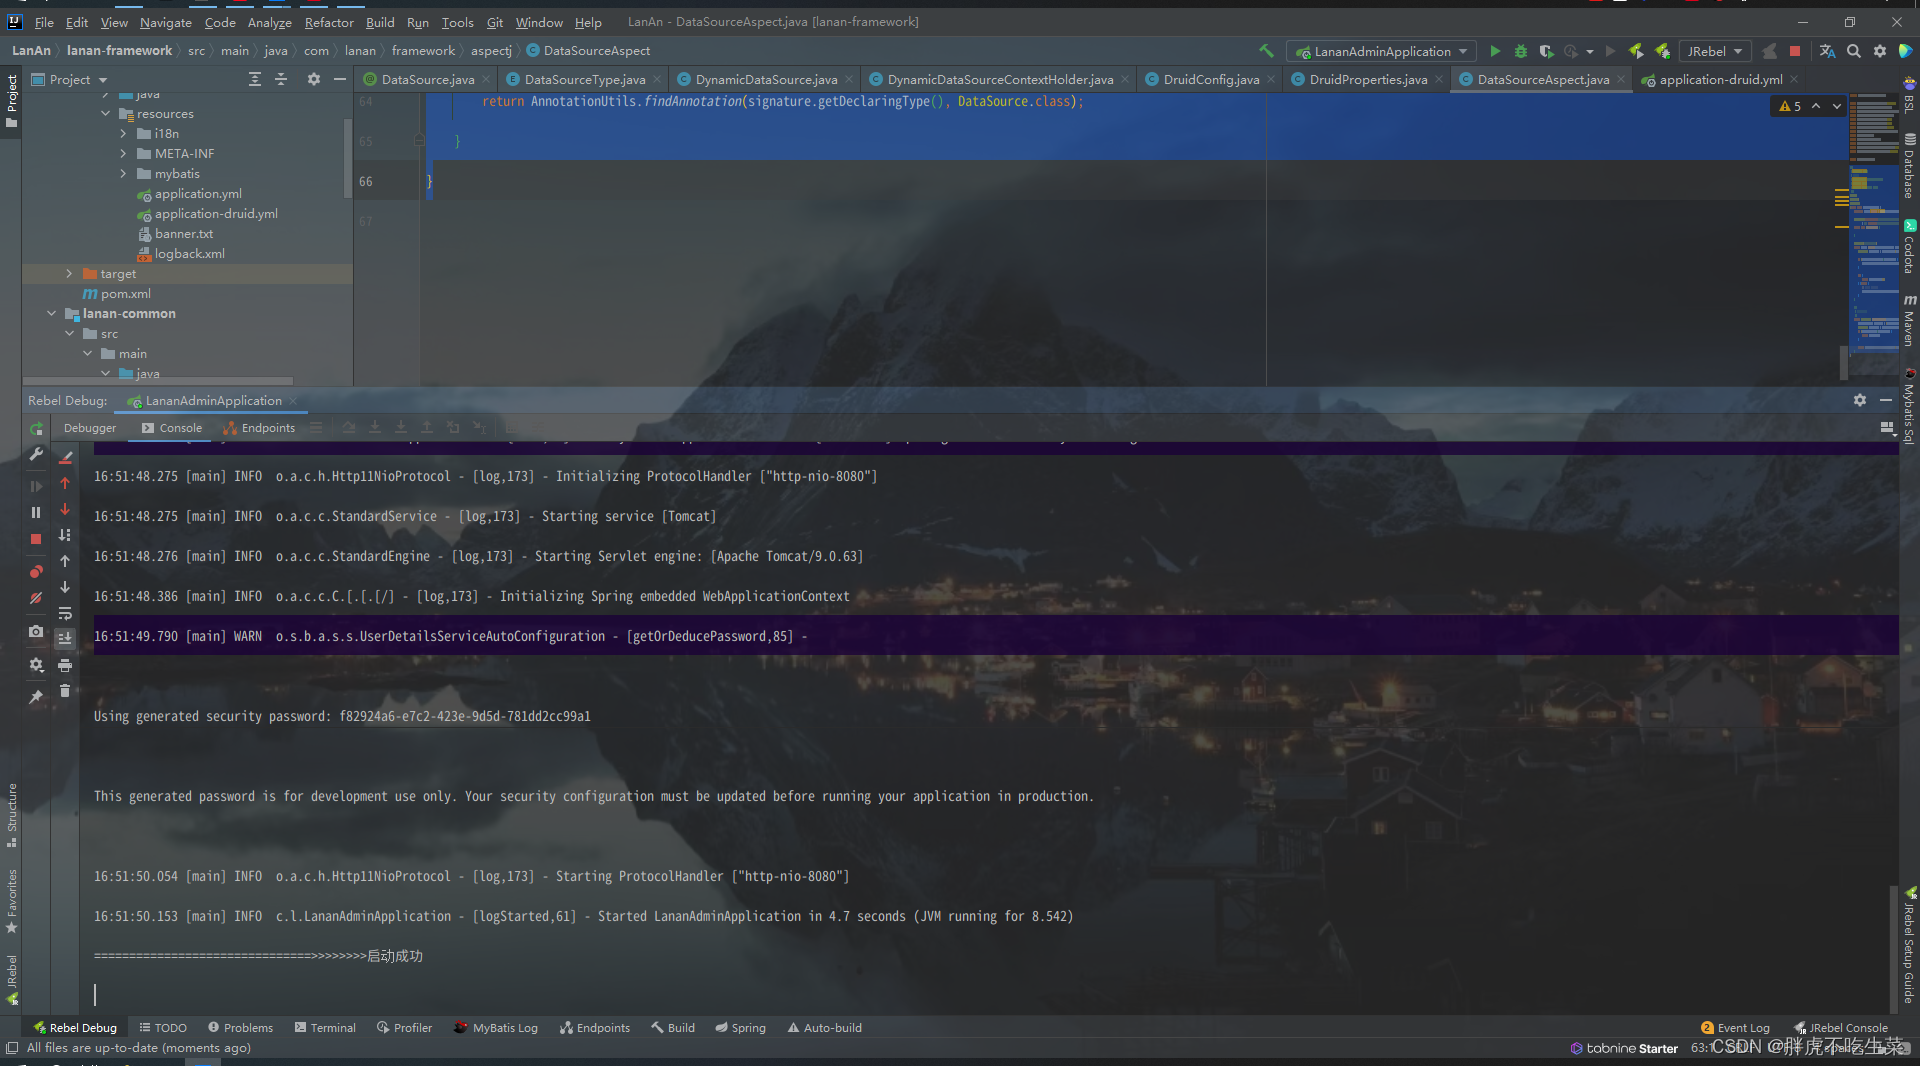Open Maven side panel
This screenshot has width=1920, height=1066.
1909,321
